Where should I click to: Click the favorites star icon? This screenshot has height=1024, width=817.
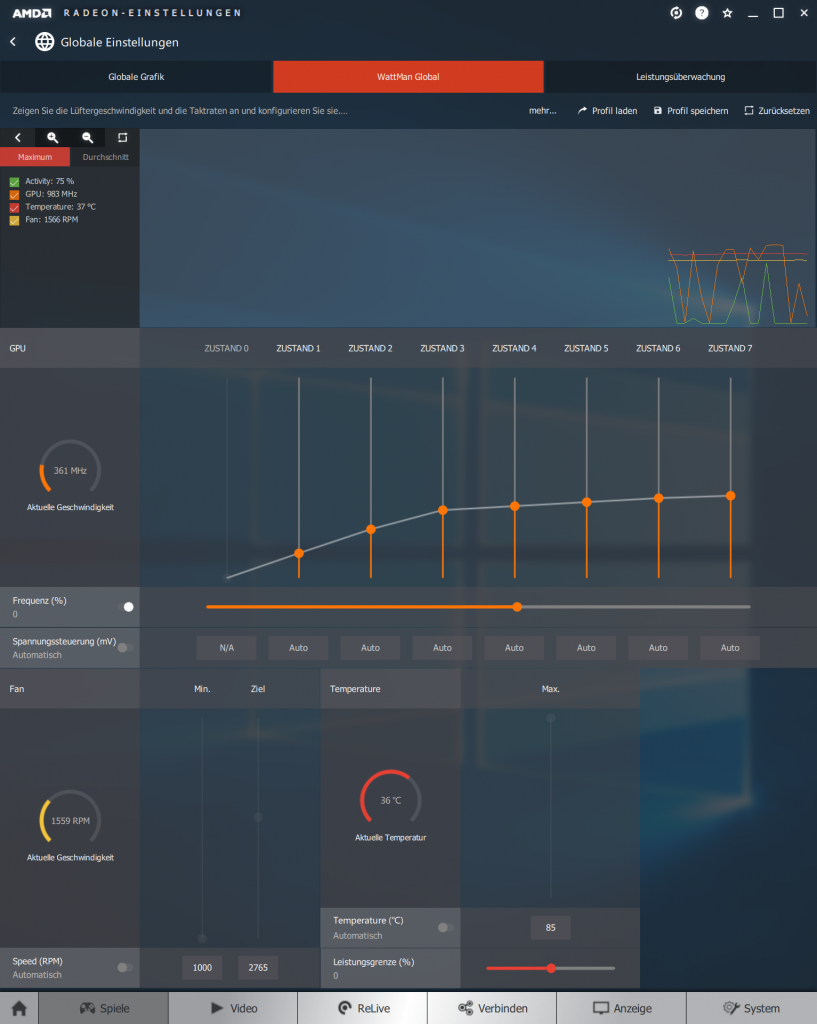click(x=727, y=13)
